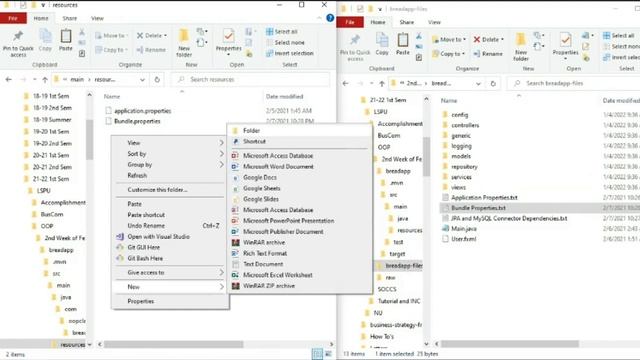Create new Text Document

click(x=300, y=264)
